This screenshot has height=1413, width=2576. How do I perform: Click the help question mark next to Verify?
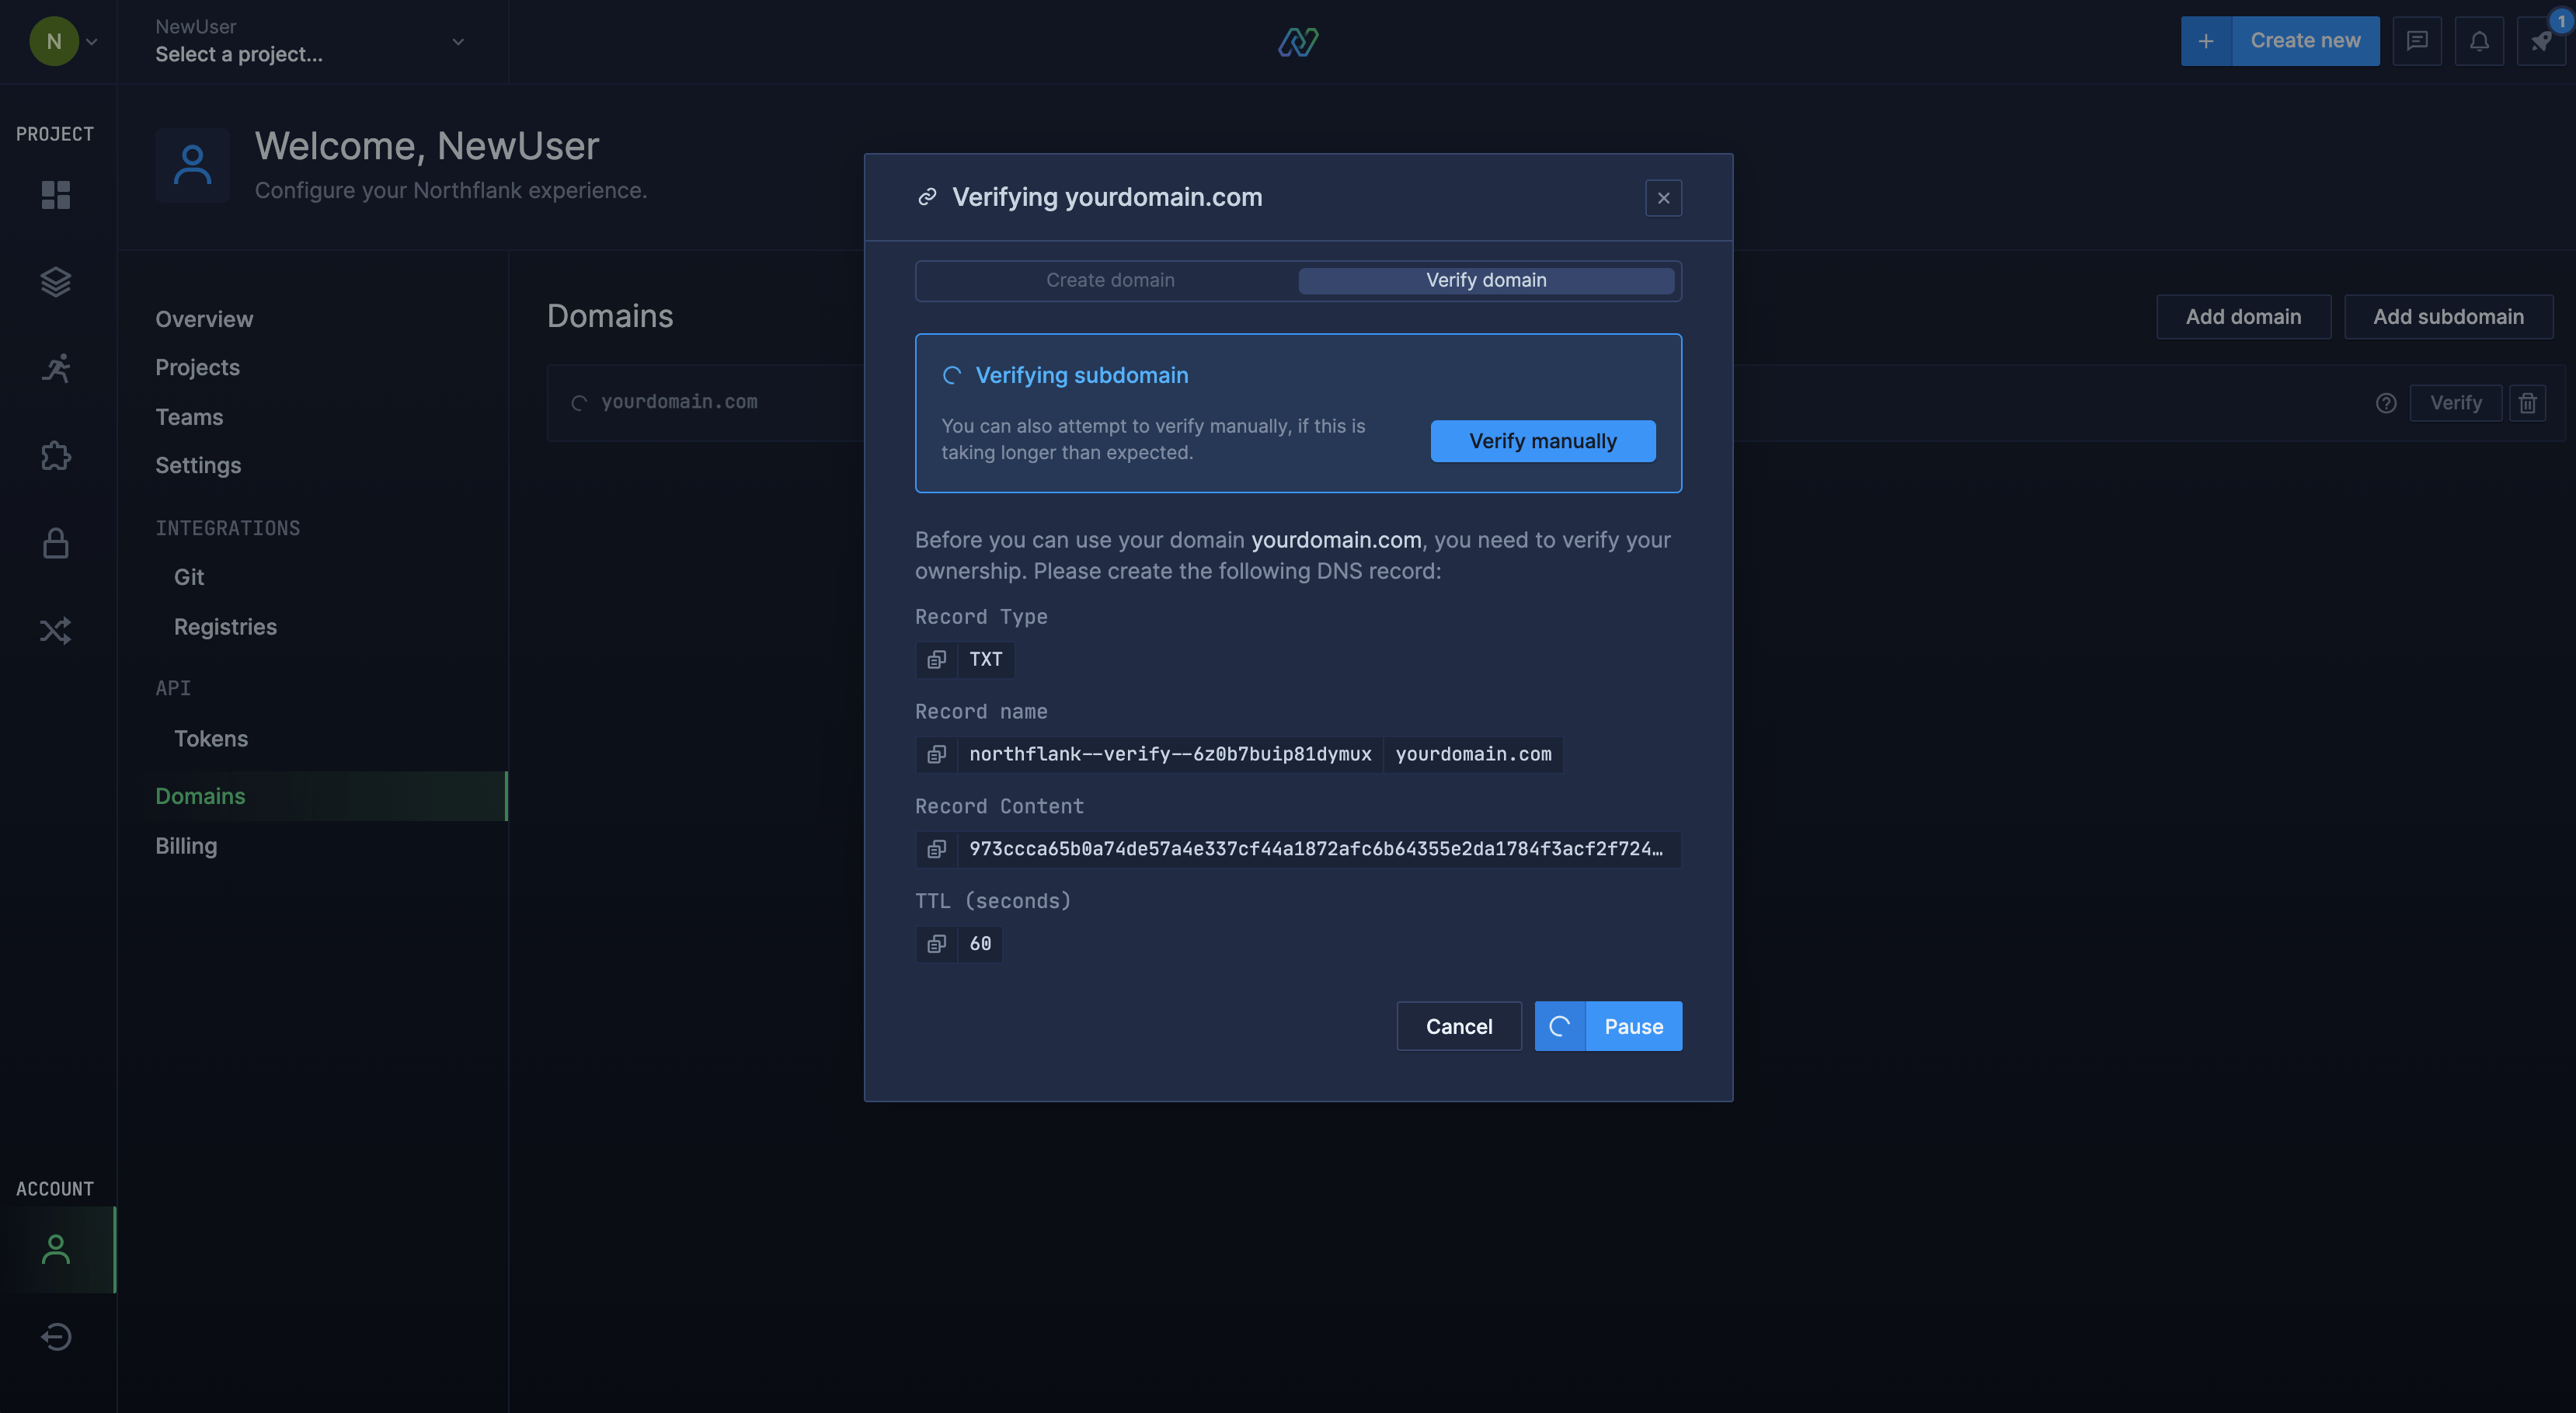(x=2386, y=403)
